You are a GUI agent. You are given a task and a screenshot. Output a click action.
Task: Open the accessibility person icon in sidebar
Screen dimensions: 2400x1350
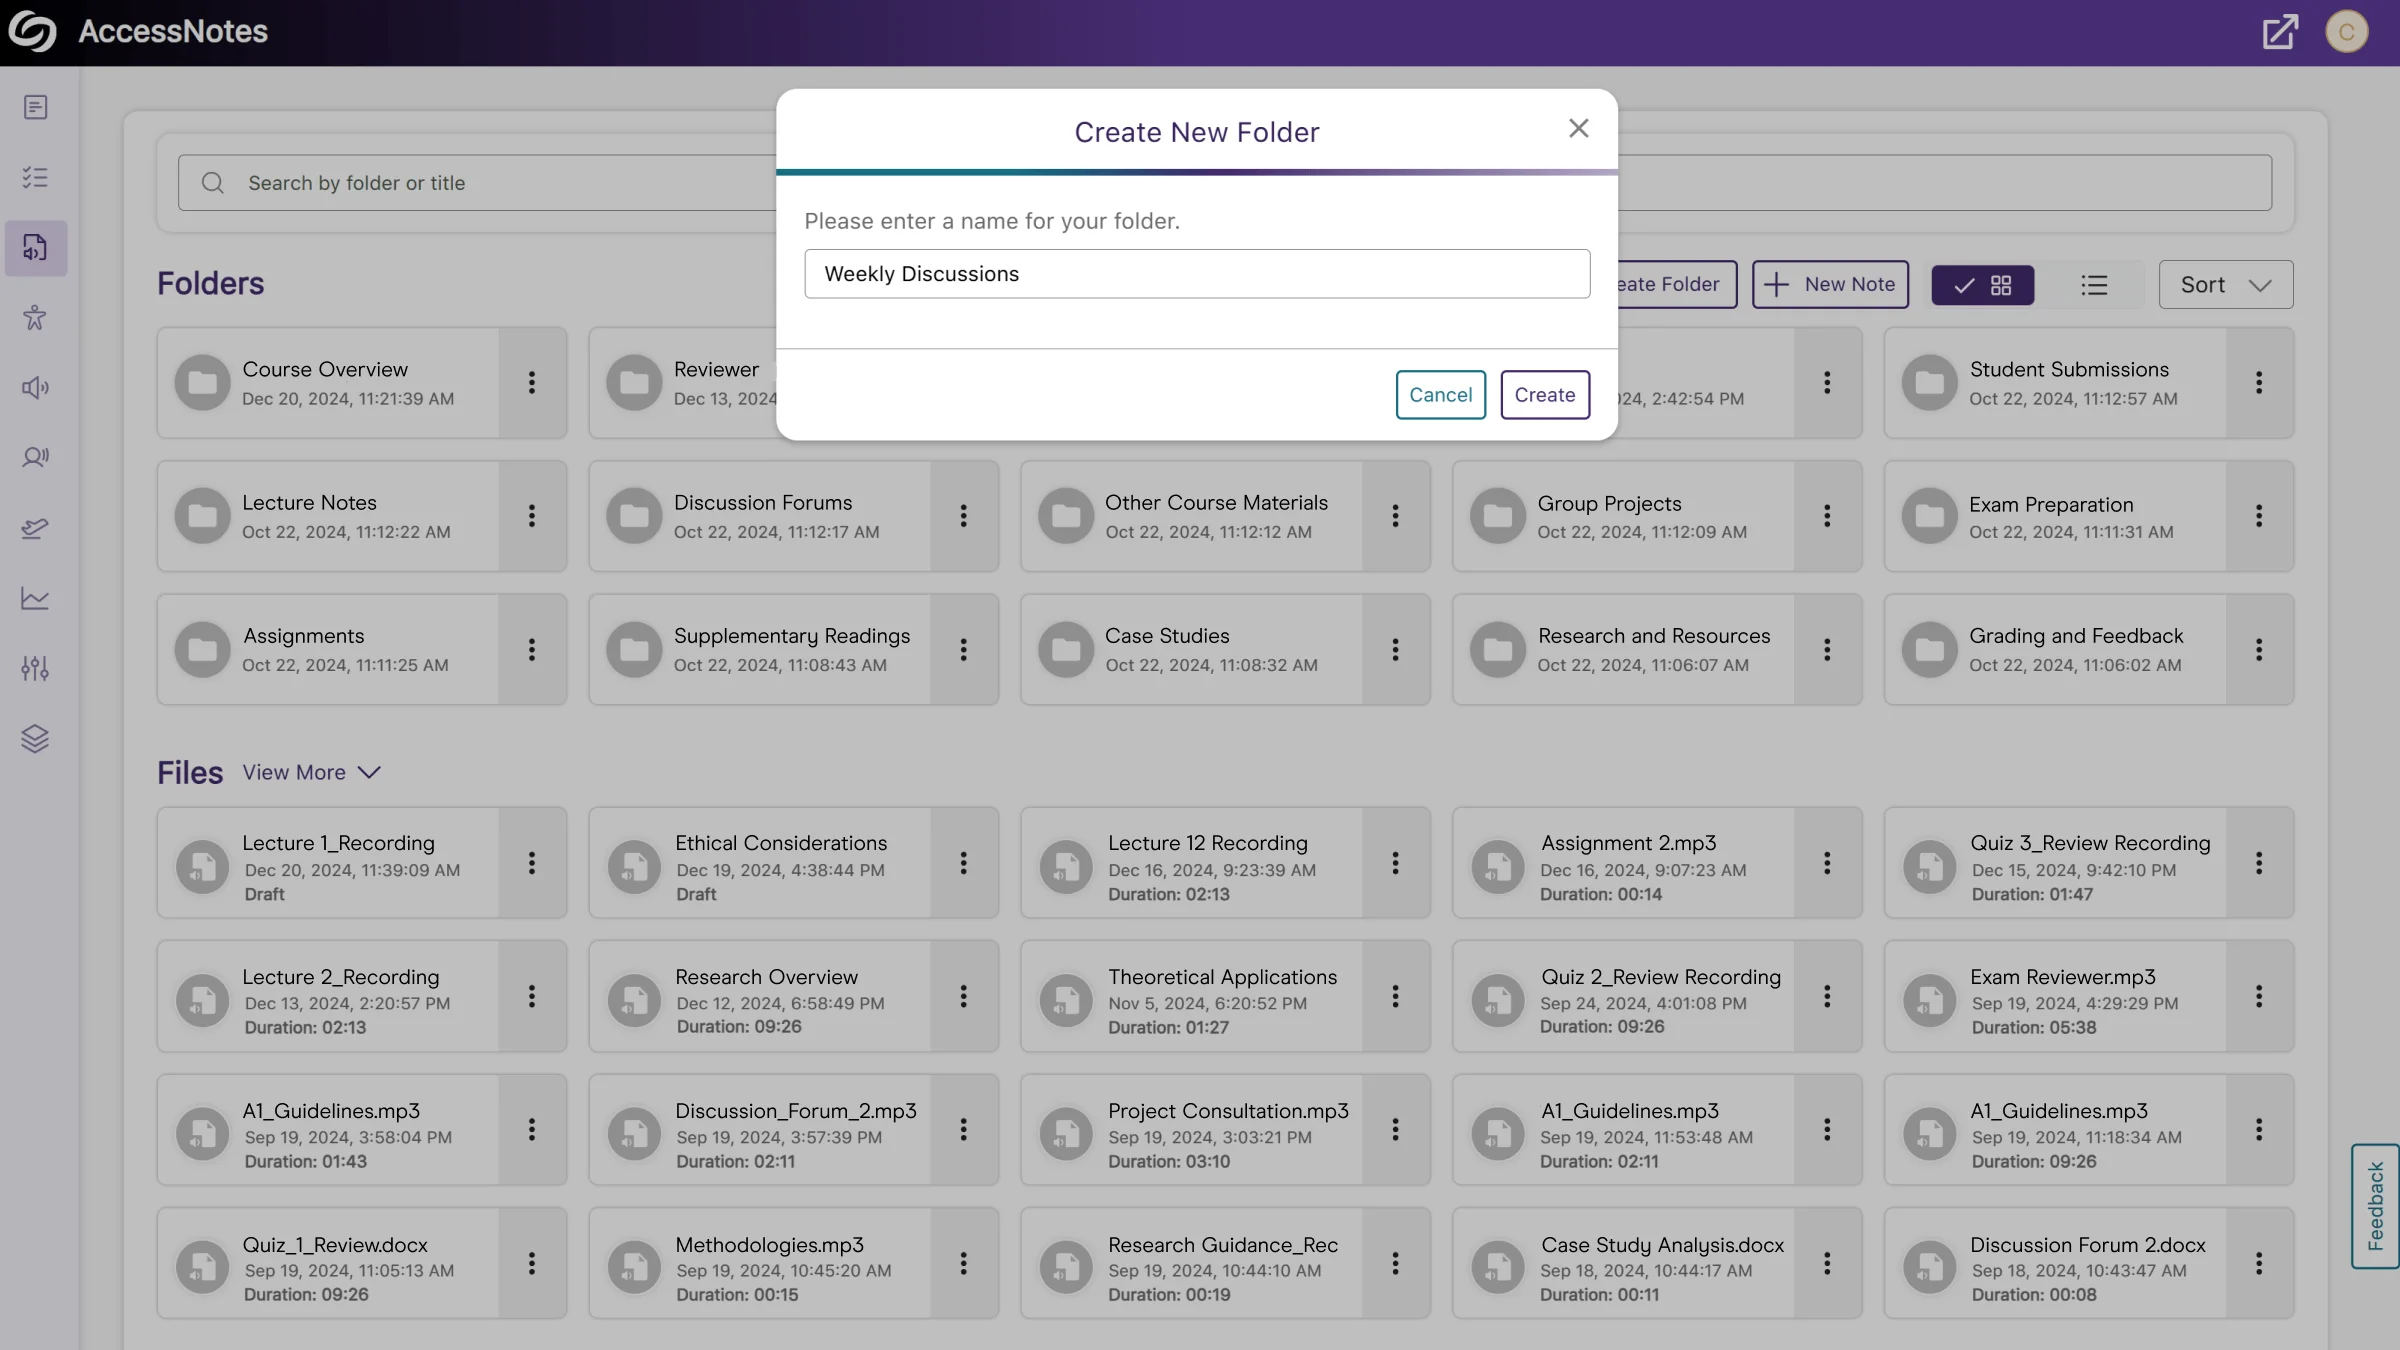(35, 318)
